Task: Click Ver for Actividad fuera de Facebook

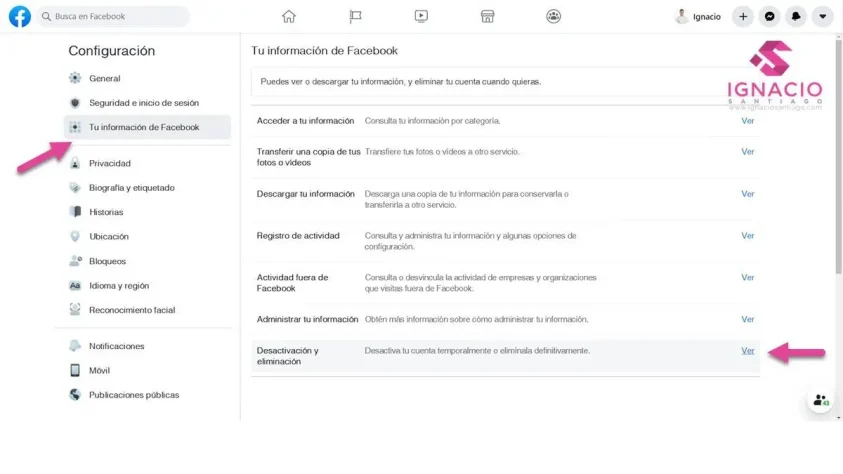Action: tap(747, 277)
